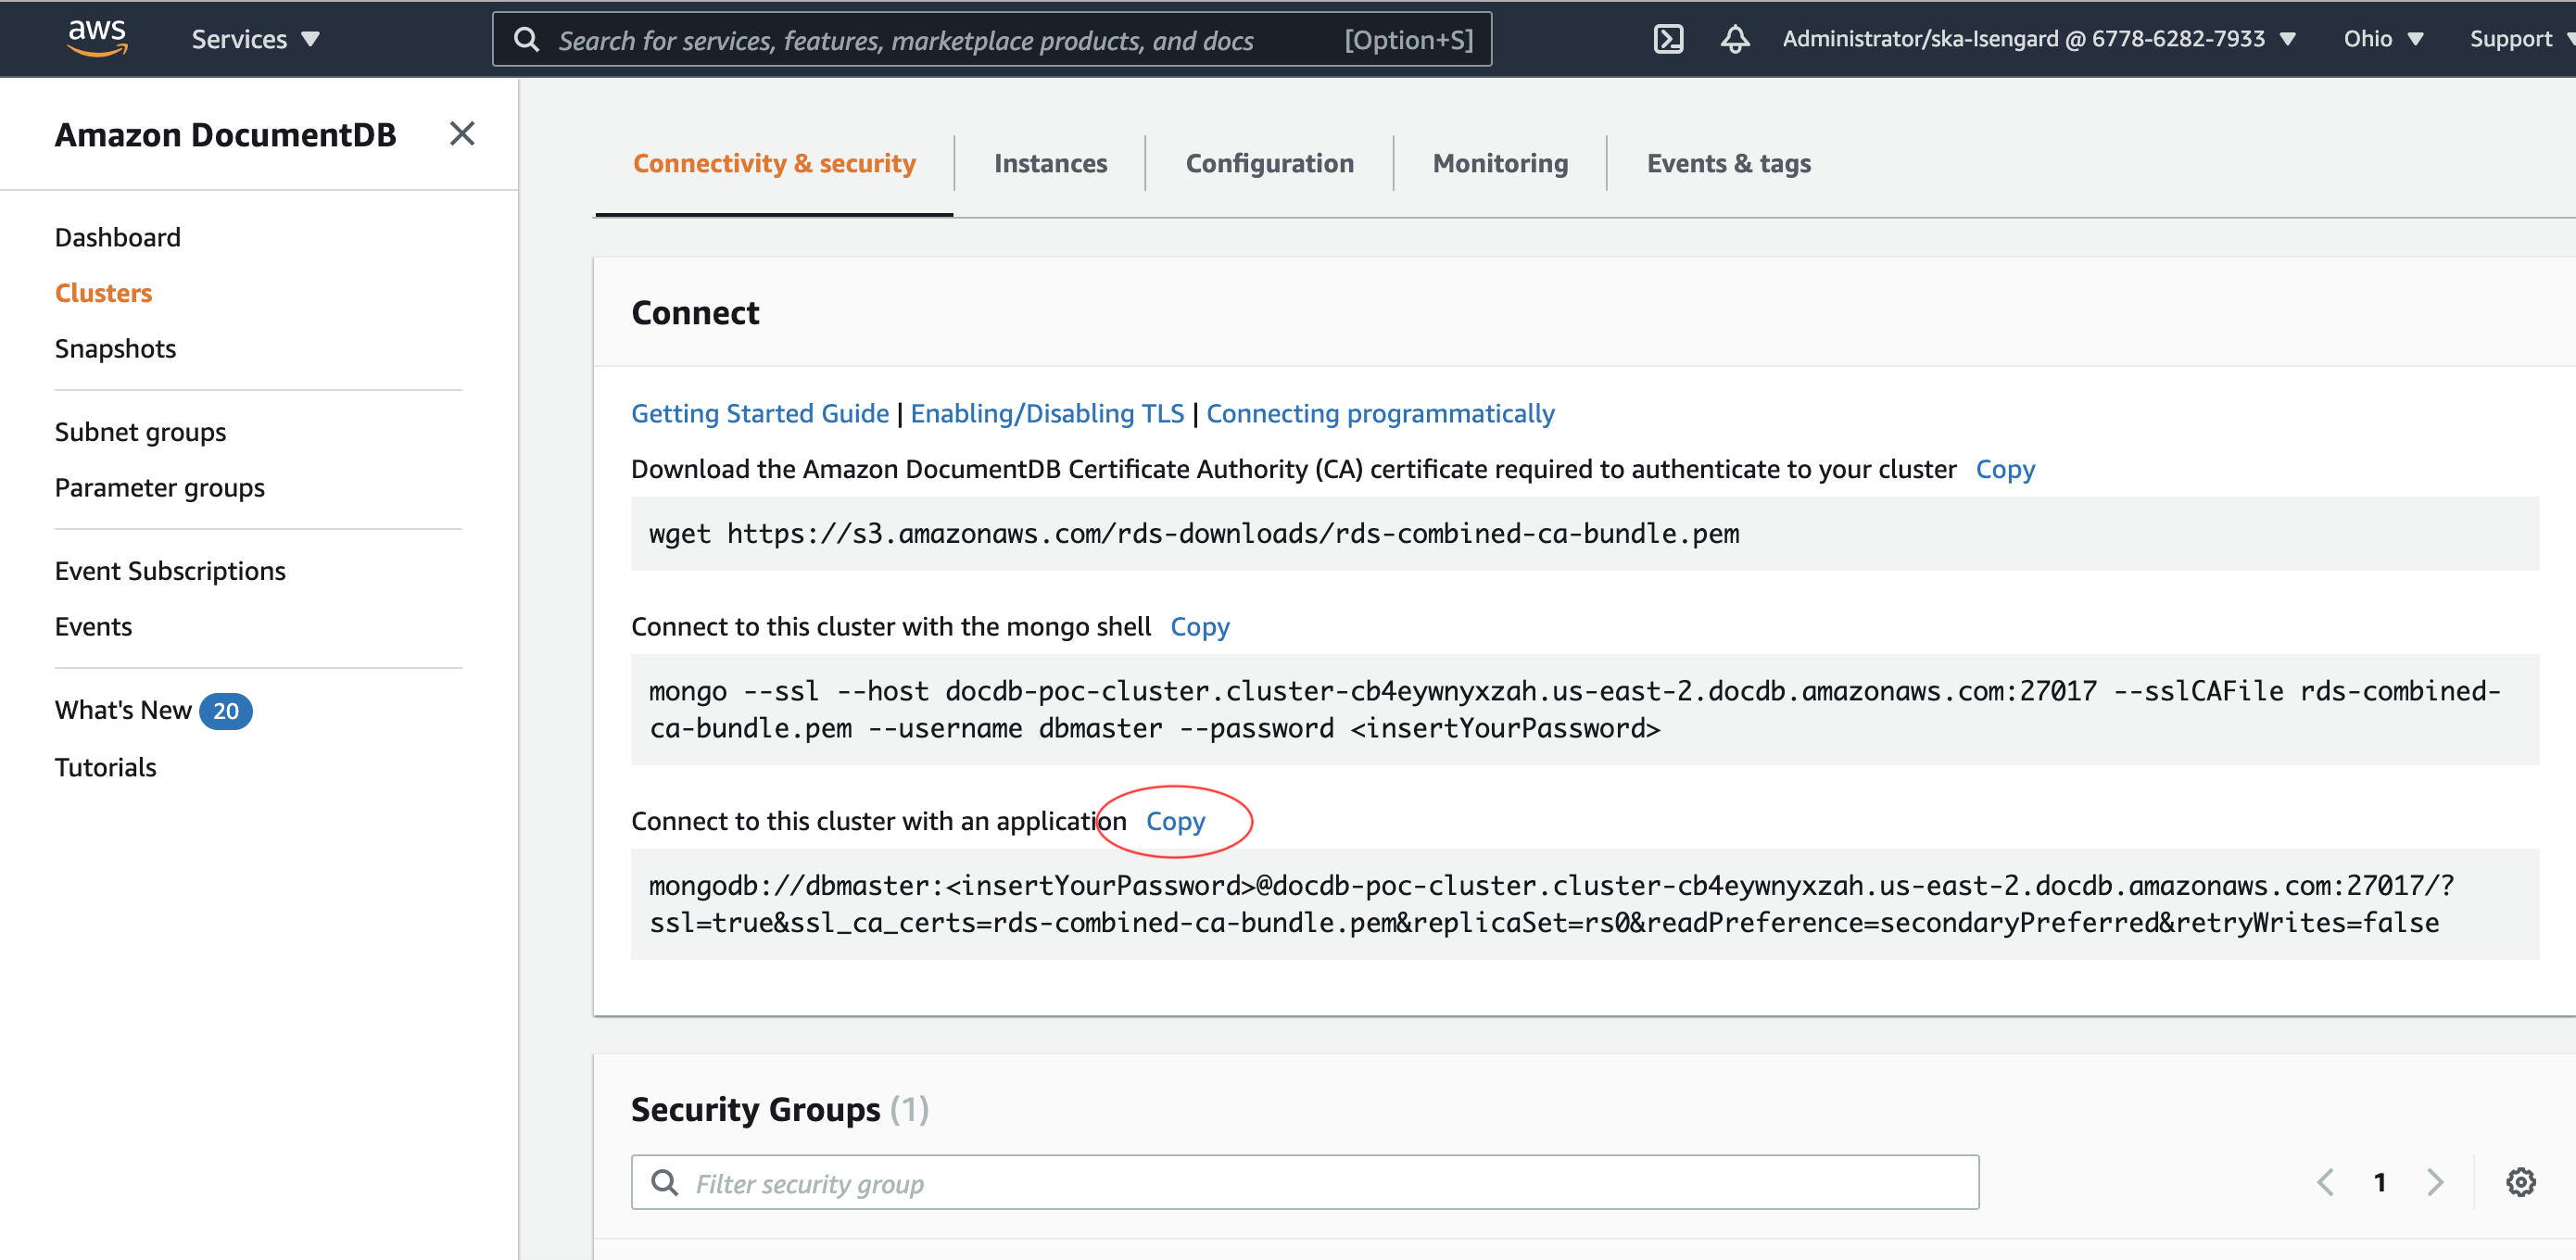
Task: Click the mongo --ssl command text
Action: tap(1575, 709)
